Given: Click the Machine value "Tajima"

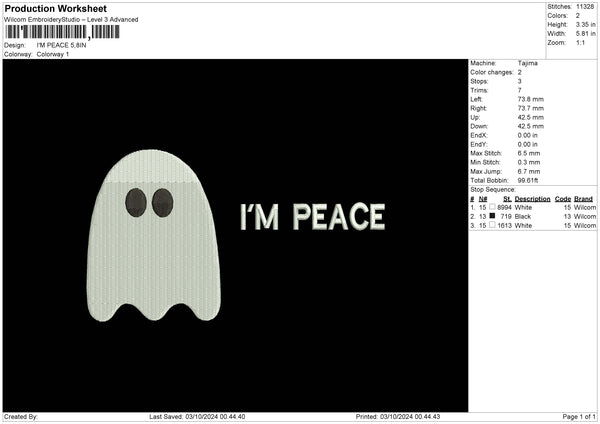Looking at the screenshot, I should (x=528, y=63).
